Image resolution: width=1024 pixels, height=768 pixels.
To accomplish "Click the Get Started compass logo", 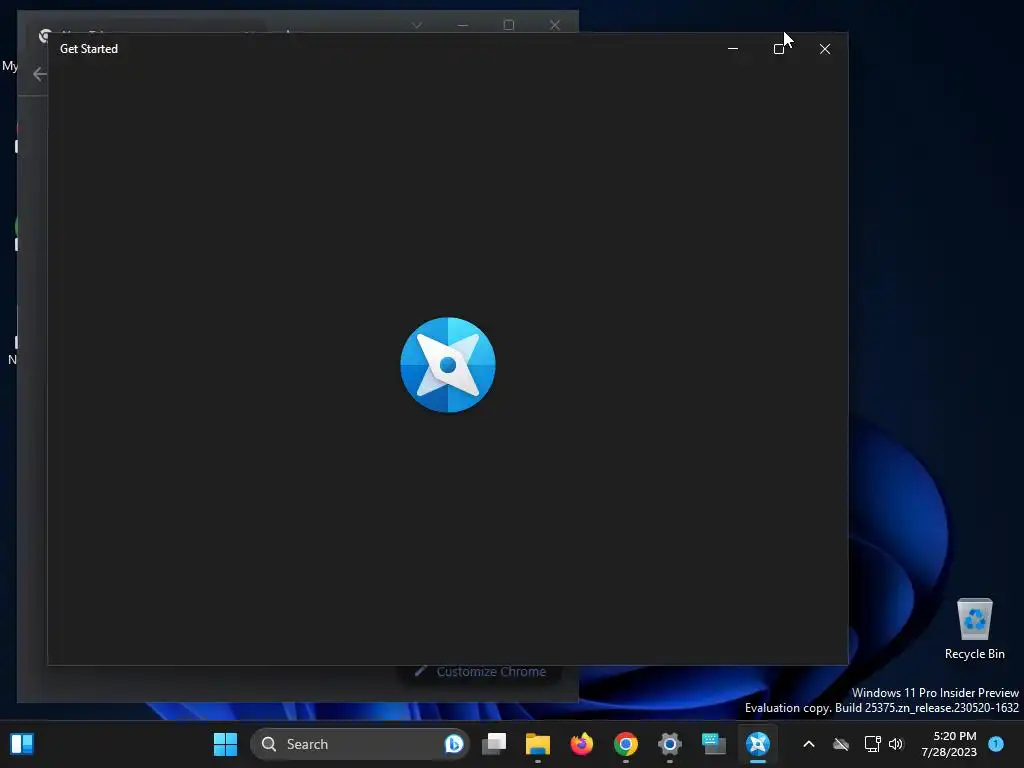I will pyautogui.click(x=448, y=365).
